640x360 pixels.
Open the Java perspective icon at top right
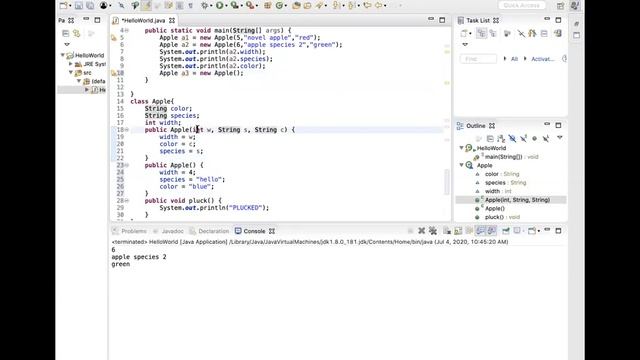click(x=575, y=5)
